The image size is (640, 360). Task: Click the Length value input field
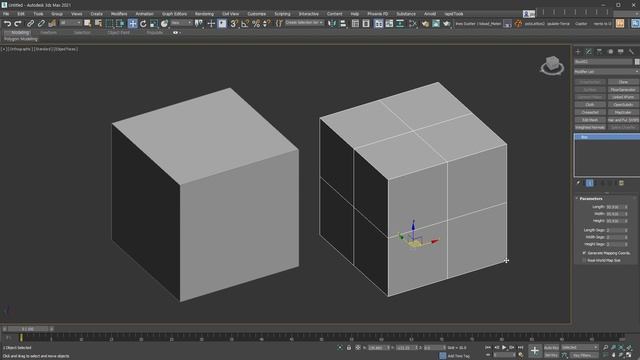click(x=614, y=207)
